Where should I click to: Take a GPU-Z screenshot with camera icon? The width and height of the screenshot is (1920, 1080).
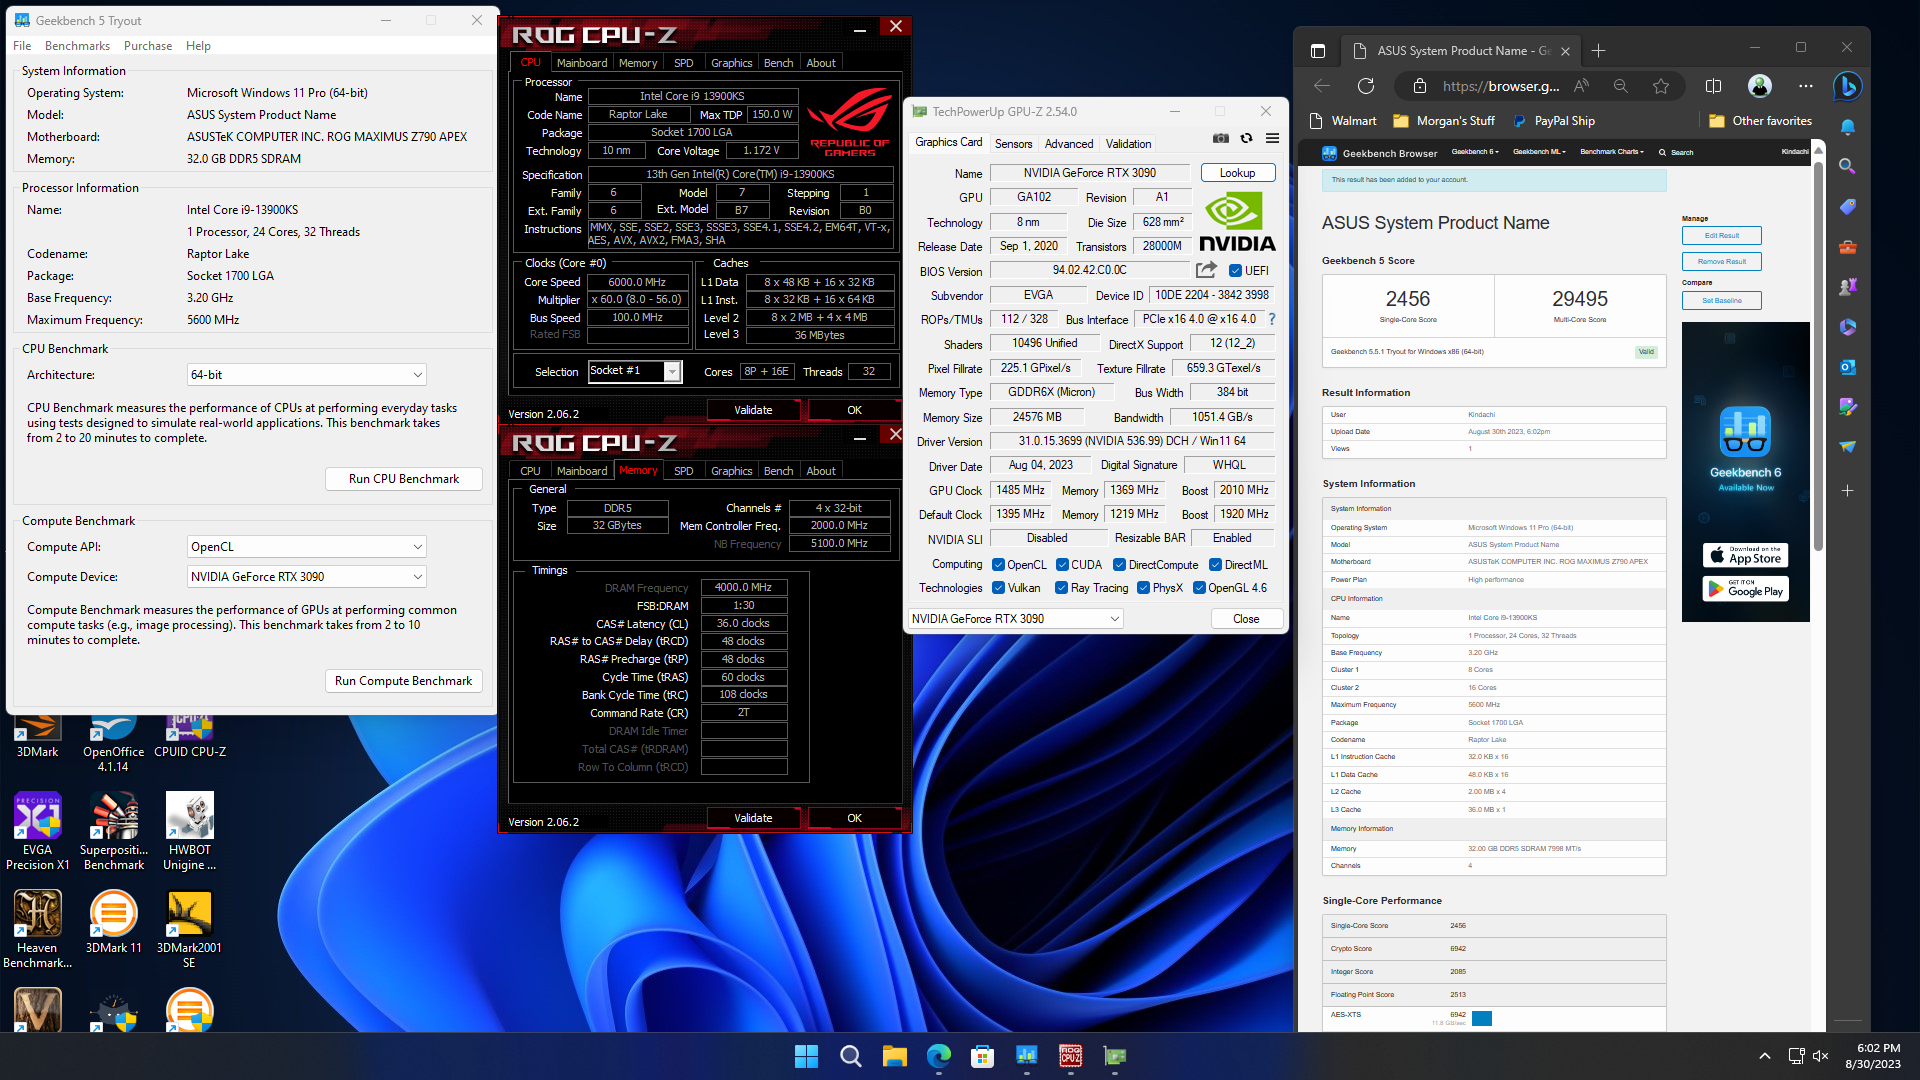tap(1221, 139)
